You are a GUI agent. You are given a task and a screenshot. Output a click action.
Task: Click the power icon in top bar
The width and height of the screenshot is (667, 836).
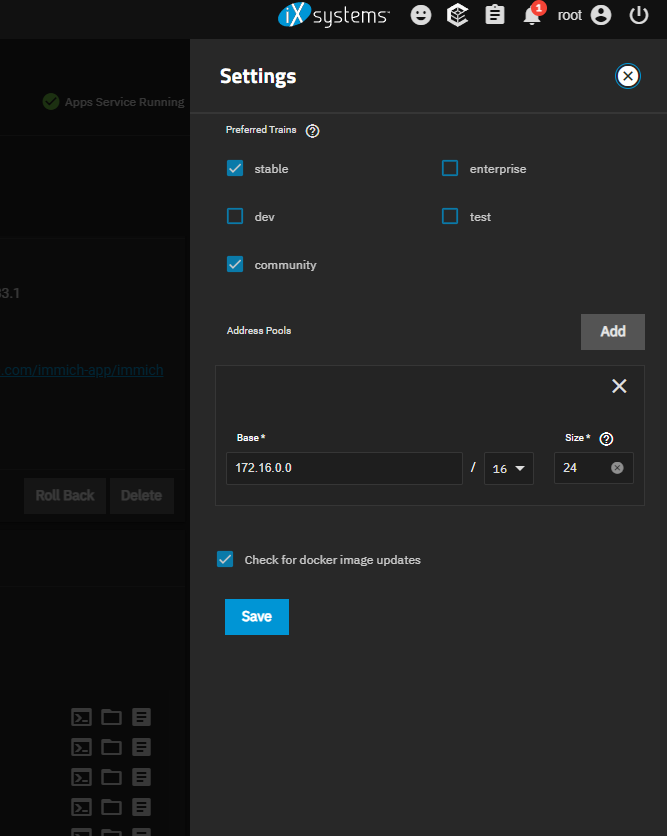coord(639,15)
